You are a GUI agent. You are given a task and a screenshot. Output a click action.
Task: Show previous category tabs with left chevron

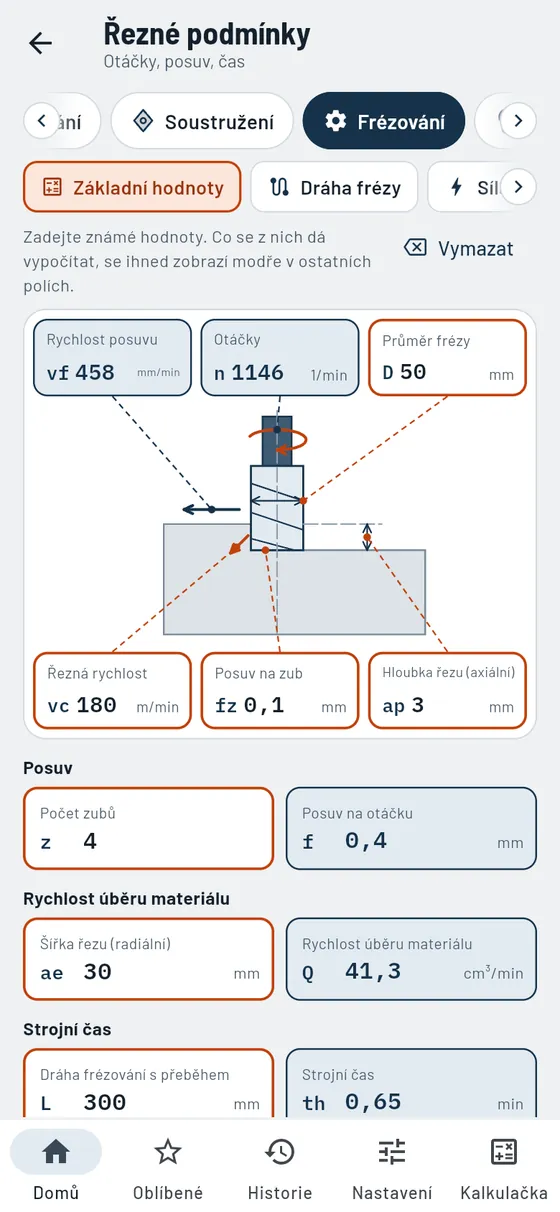[x=41, y=121]
